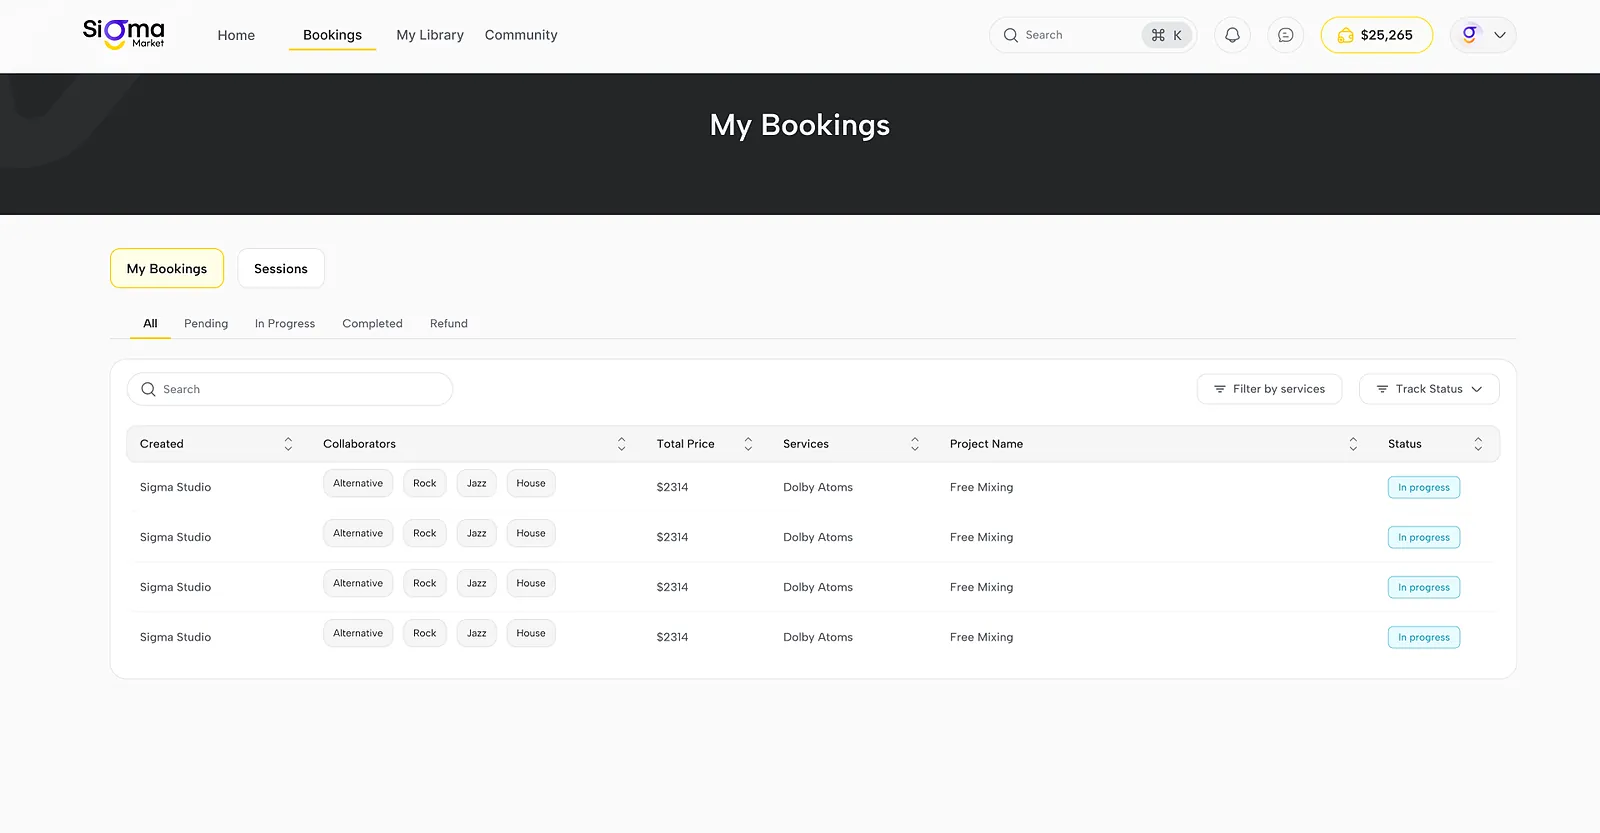Expand the user profile menu
1600x833 pixels.
[1483, 35]
